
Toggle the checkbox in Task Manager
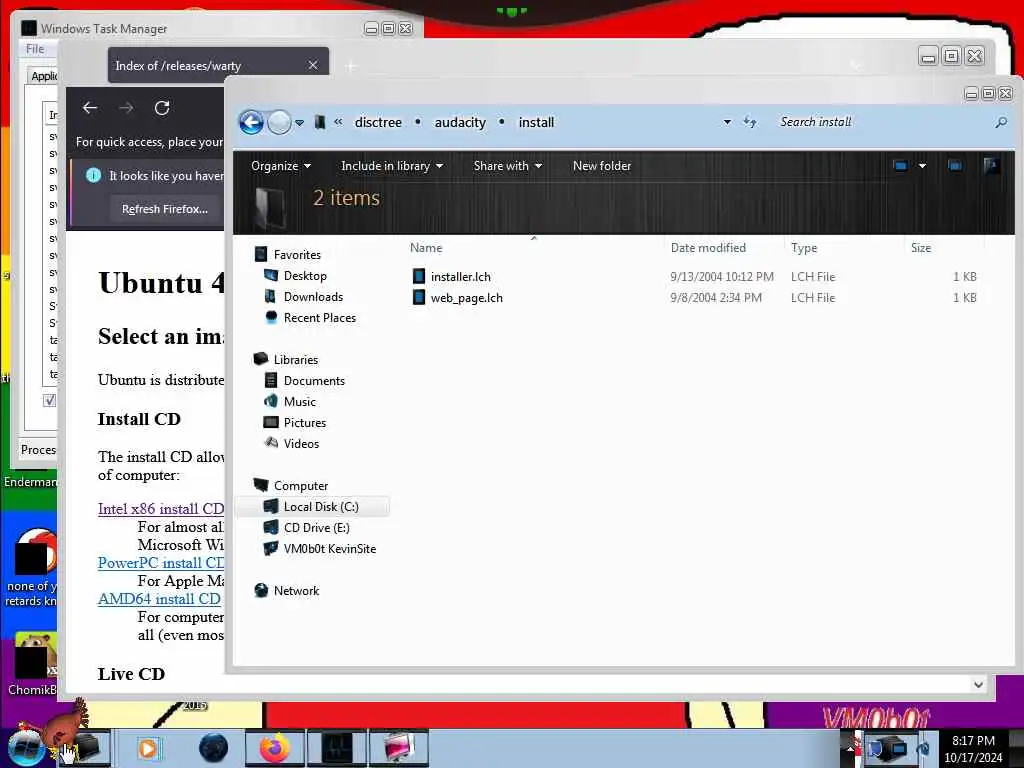[x=50, y=400]
